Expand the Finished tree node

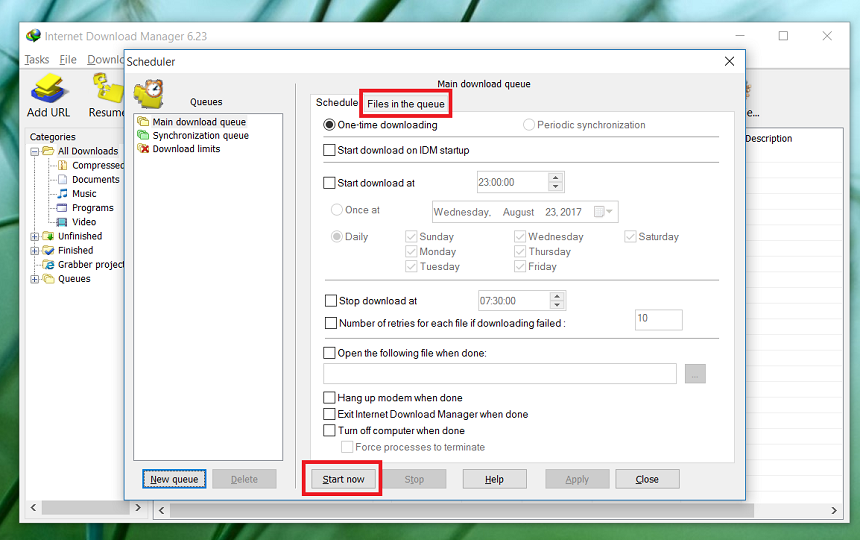point(35,251)
